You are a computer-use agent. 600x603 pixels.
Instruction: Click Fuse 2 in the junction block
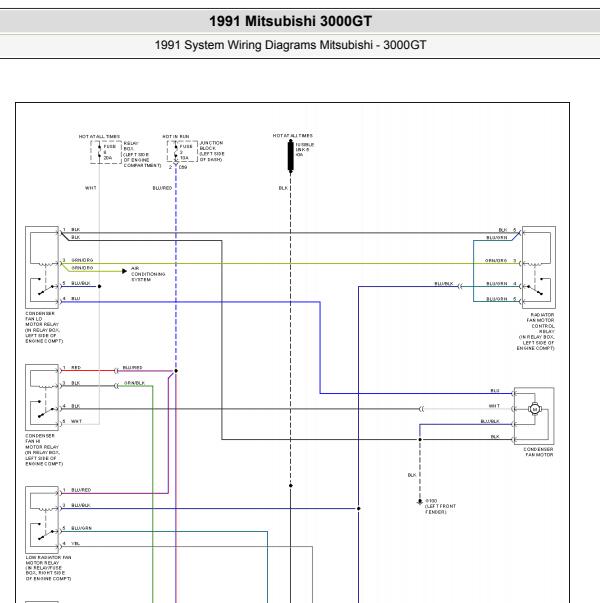[x=182, y=152]
